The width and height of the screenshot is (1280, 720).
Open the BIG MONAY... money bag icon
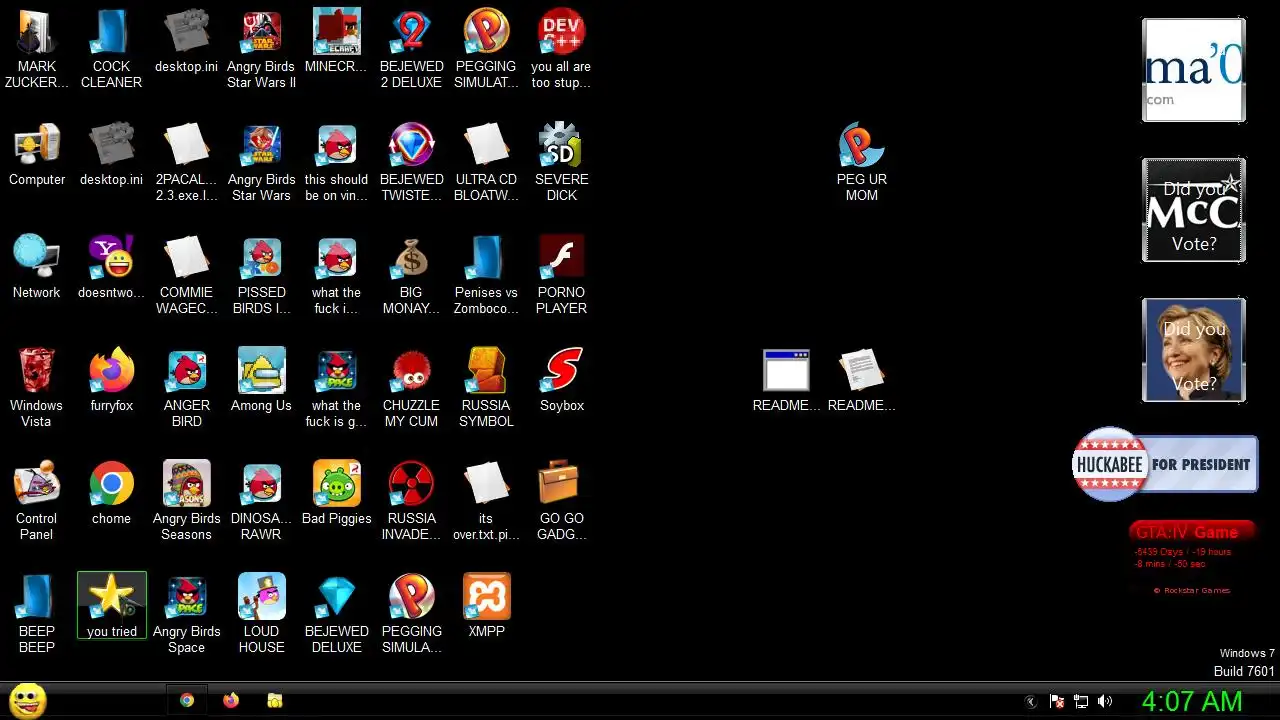(x=411, y=274)
